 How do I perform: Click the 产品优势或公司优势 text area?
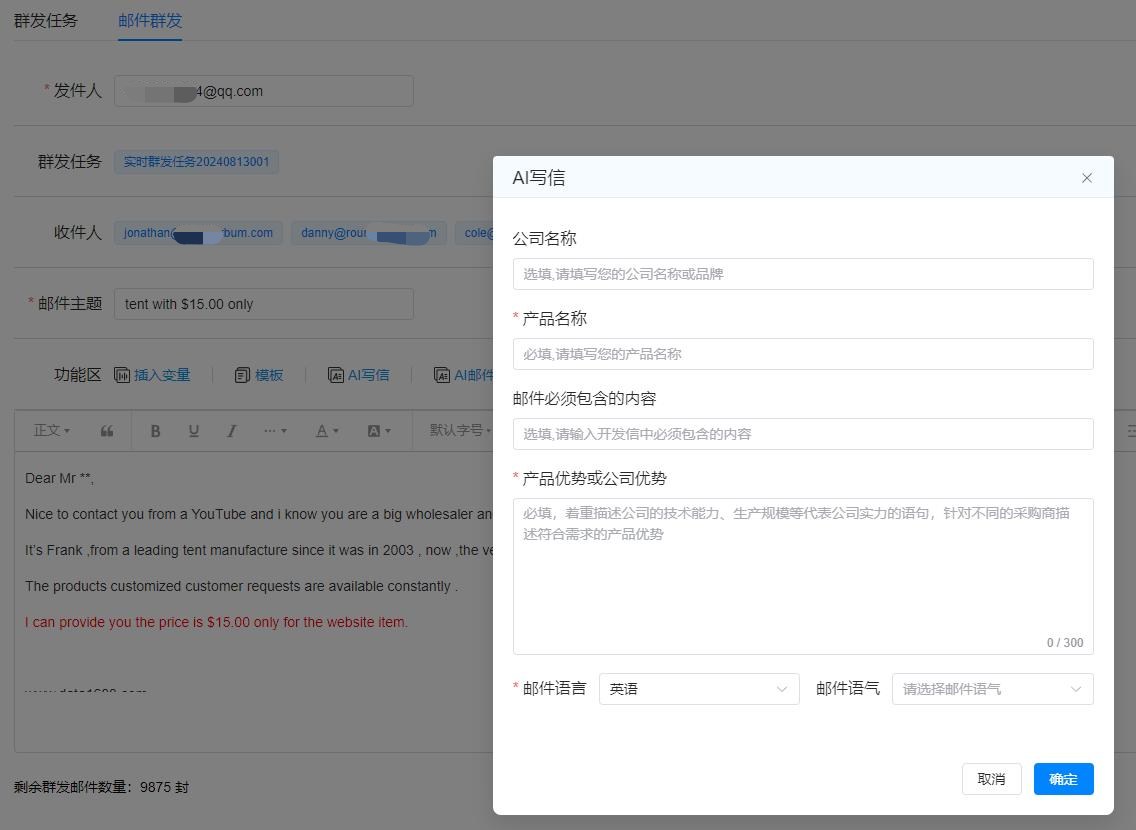tap(803, 577)
